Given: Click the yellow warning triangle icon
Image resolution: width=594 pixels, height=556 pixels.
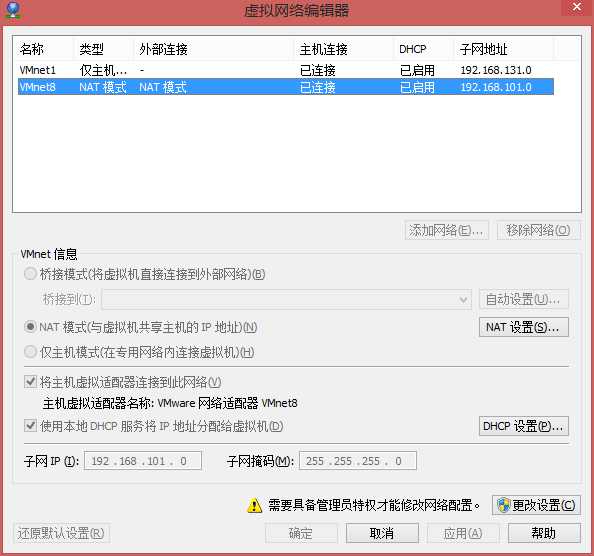Looking at the screenshot, I should tap(254, 506).
